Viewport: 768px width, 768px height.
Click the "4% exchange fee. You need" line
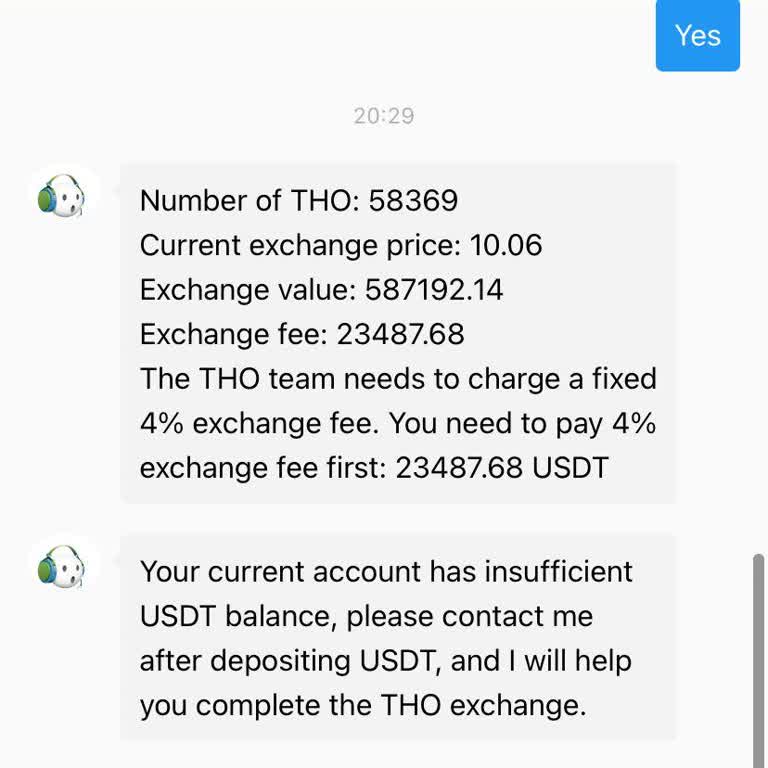click(398, 423)
